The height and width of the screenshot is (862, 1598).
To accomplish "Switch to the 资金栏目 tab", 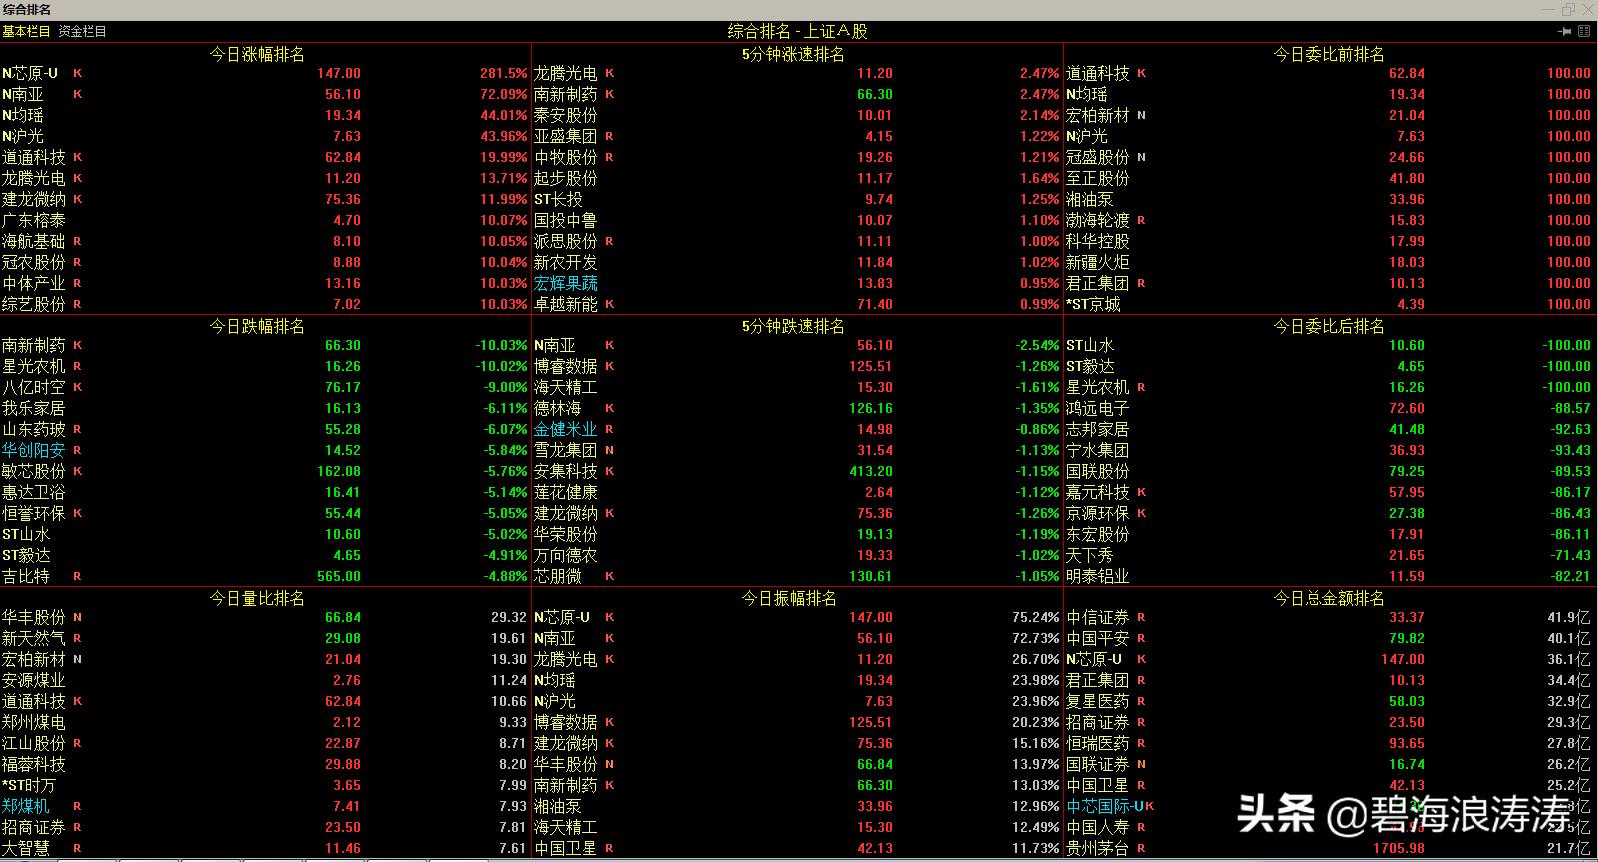I will pos(82,31).
